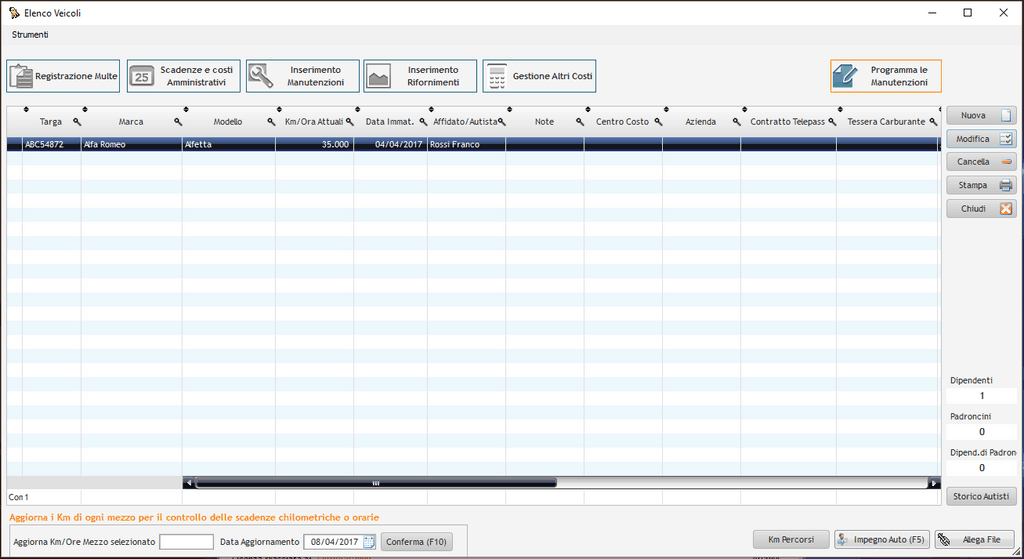Screen dimensions: 1024x559
Task: Print the list with the Stampa button
Action: (x=981, y=185)
